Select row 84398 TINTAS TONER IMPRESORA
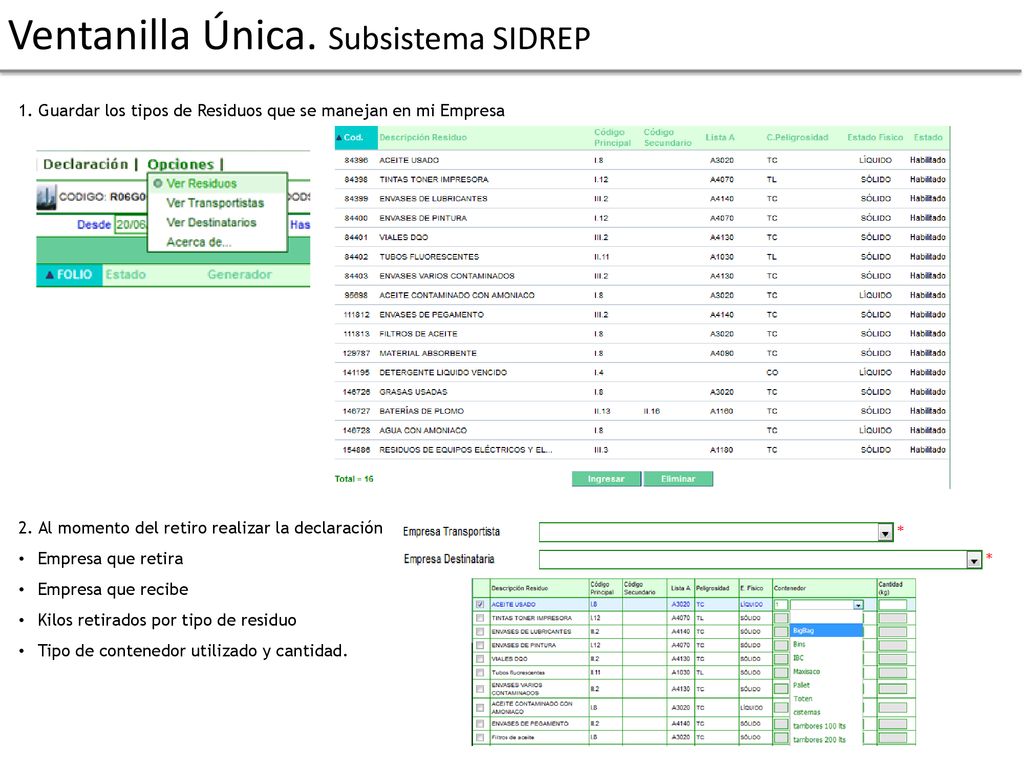 [642, 180]
